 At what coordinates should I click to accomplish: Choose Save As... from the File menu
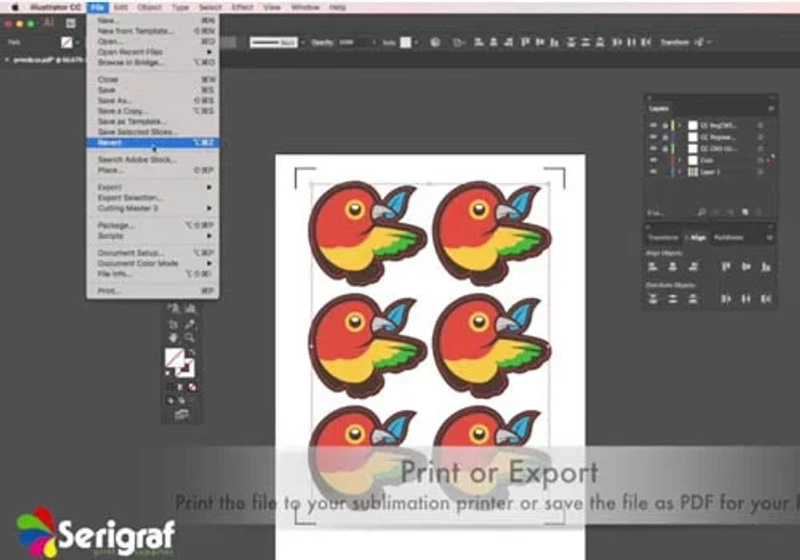(x=153, y=100)
